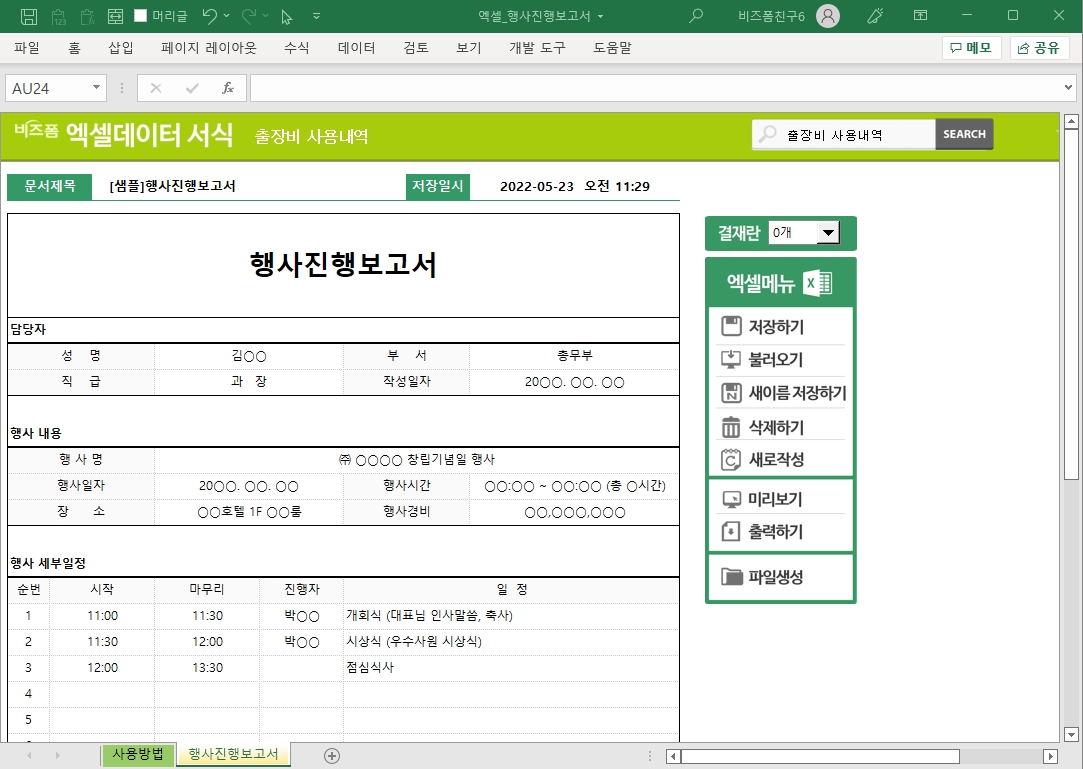Click the 저장하기 save icon in 엑셀메뉴

point(731,326)
